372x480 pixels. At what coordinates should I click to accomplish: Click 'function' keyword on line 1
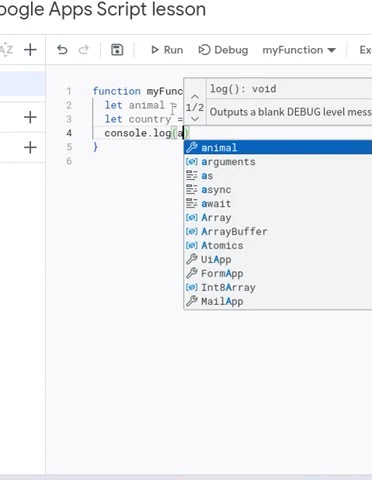click(x=117, y=91)
